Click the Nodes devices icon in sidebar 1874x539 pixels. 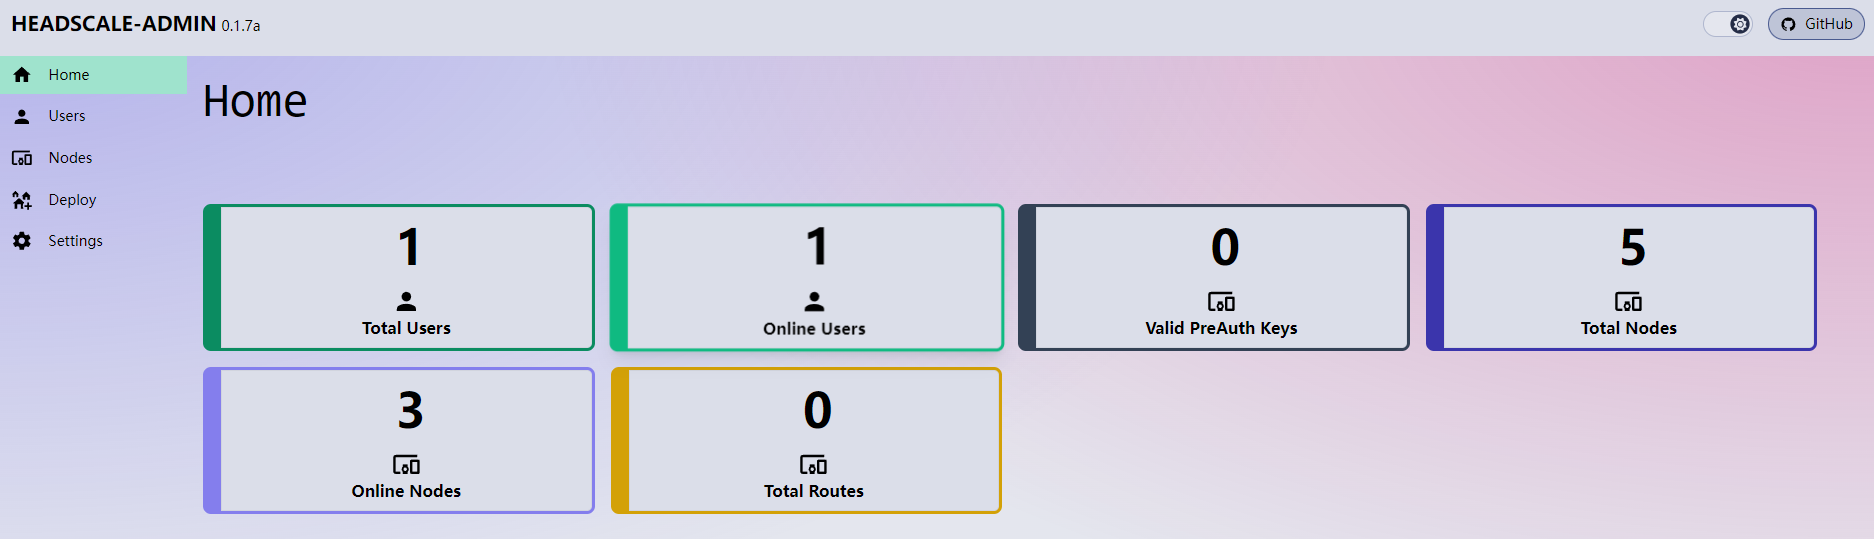click(22, 158)
